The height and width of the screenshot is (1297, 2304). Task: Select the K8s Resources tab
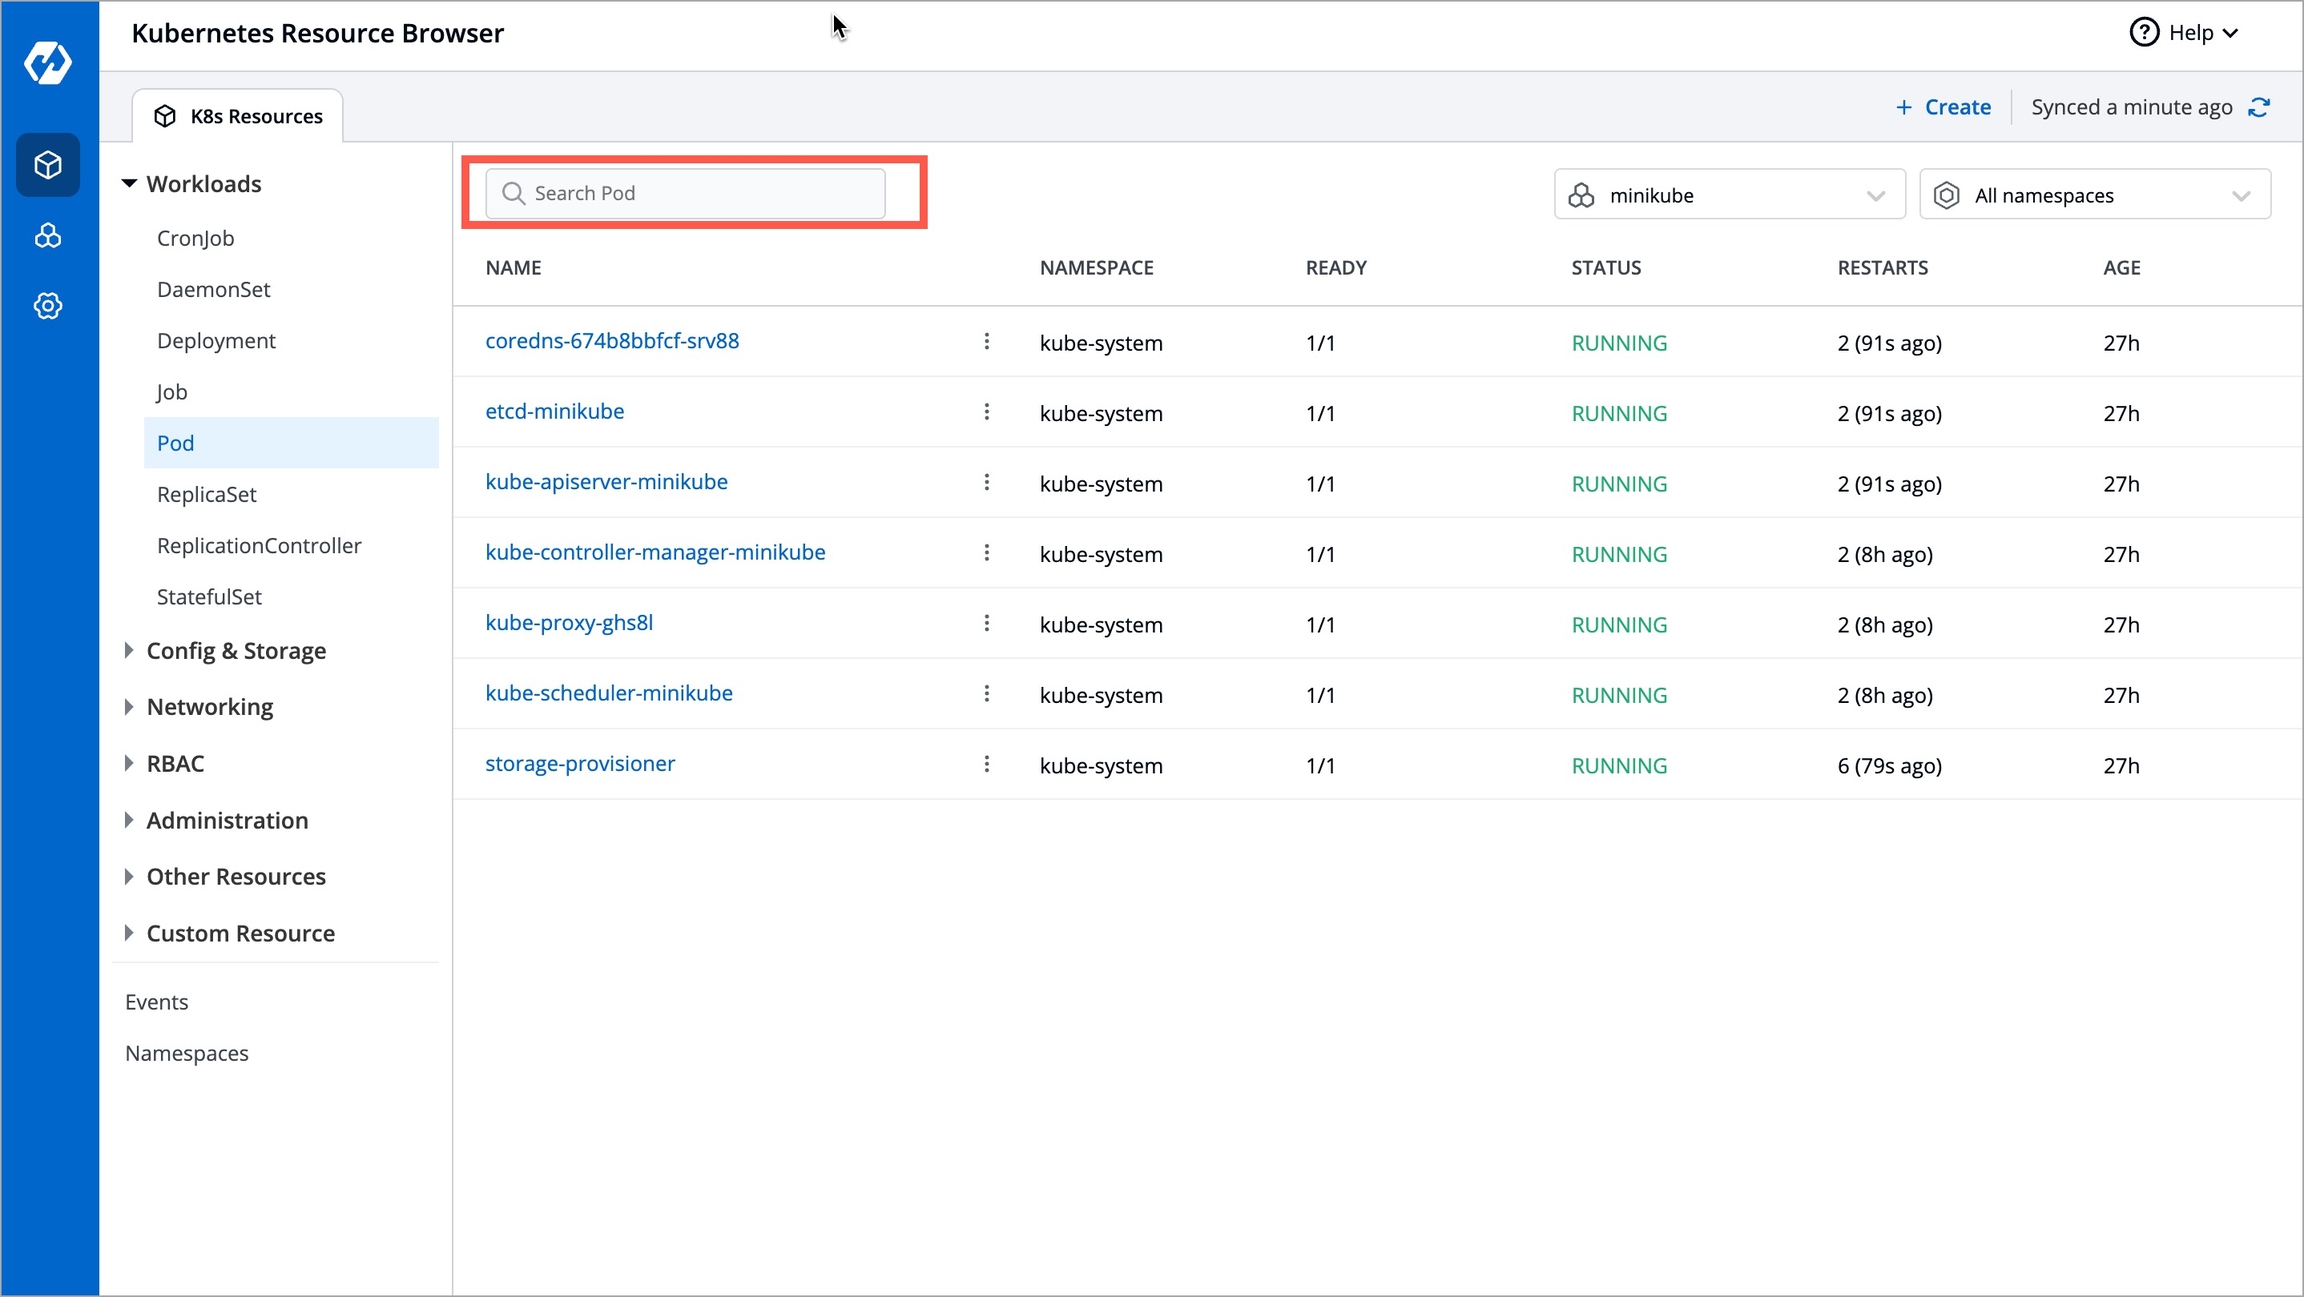239,116
